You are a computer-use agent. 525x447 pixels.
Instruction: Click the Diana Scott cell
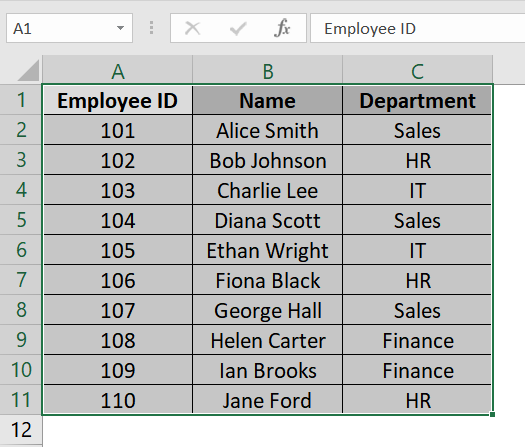pos(268,220)
